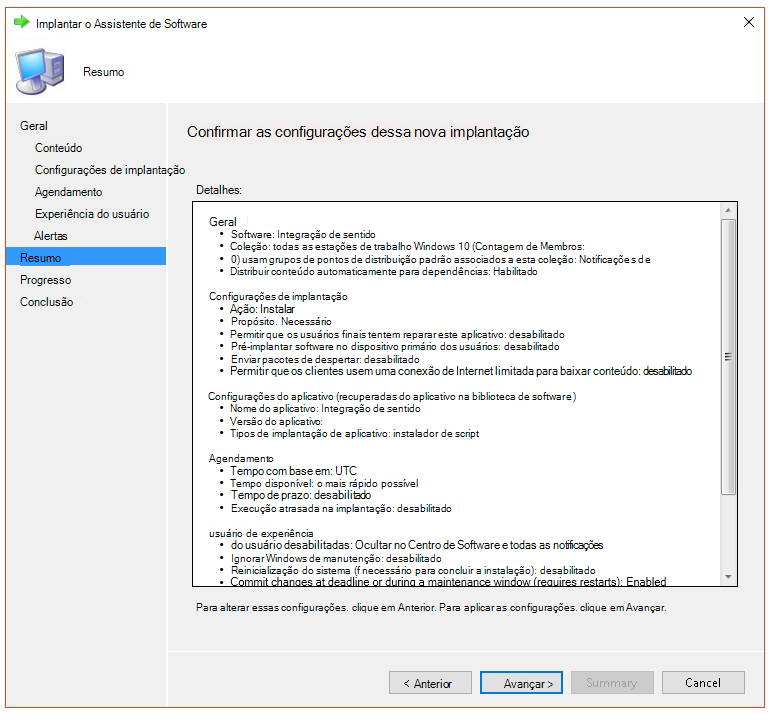The image size is (781, 722).
Task: Select the Alertas step
Action: 51,236
